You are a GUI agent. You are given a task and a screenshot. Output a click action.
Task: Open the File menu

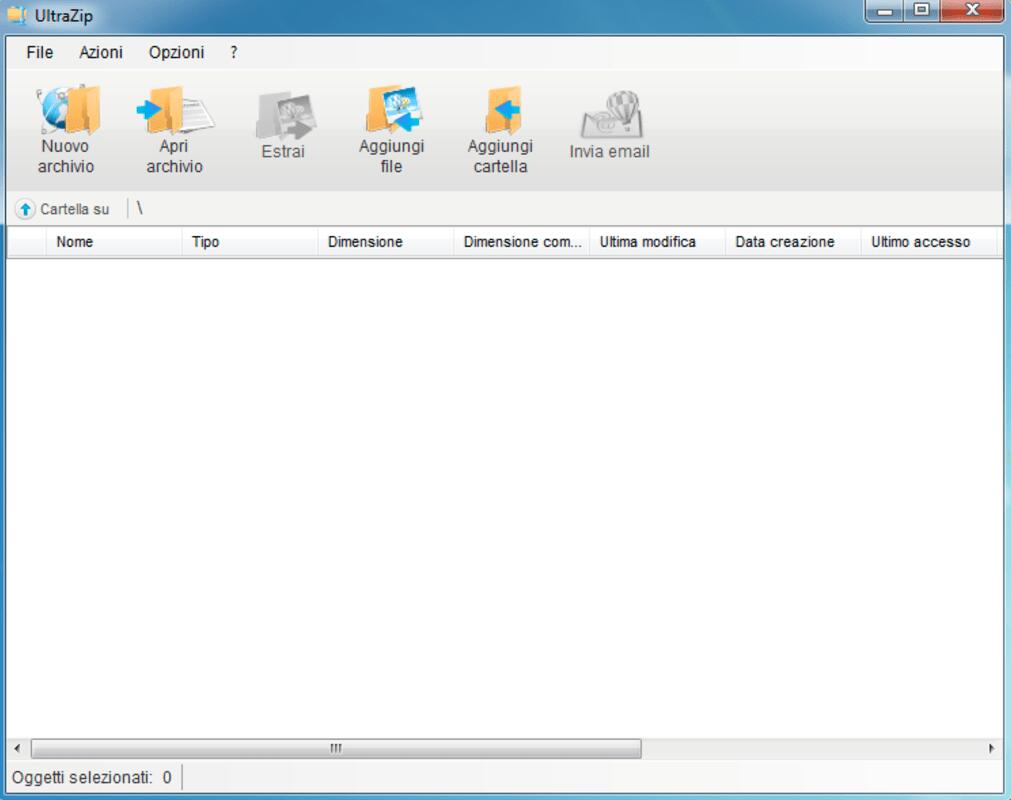pyautogui.click(x=39, y=53)
